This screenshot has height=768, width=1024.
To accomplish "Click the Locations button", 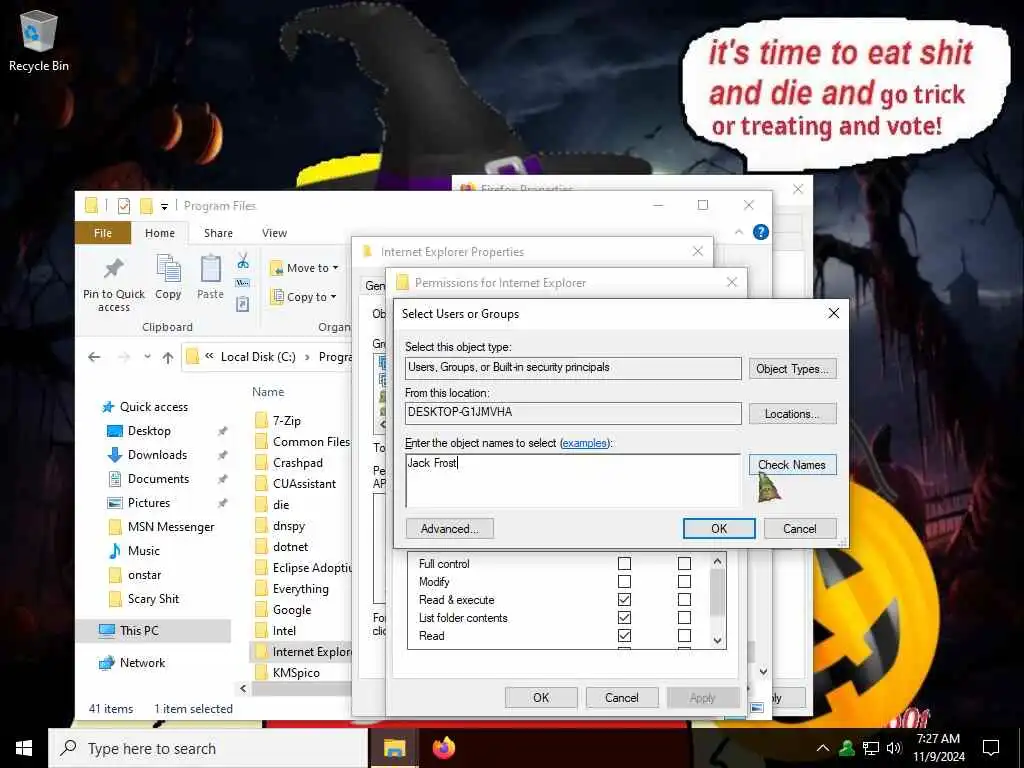I will click(x=792, y=414).
